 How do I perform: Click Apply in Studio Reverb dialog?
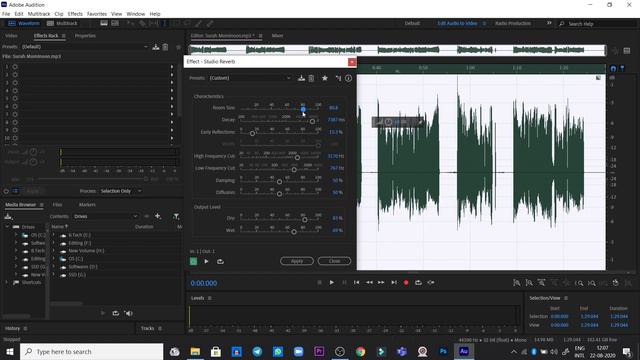(x=297, y=261)
